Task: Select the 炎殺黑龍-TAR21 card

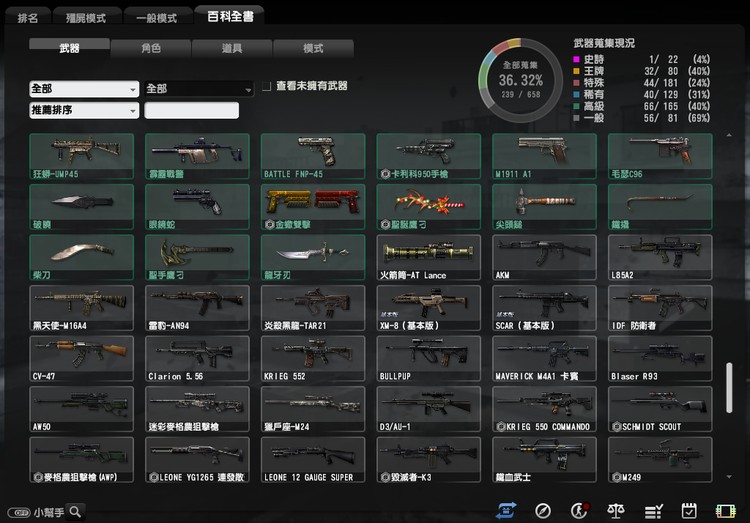Action: [313, 308]
